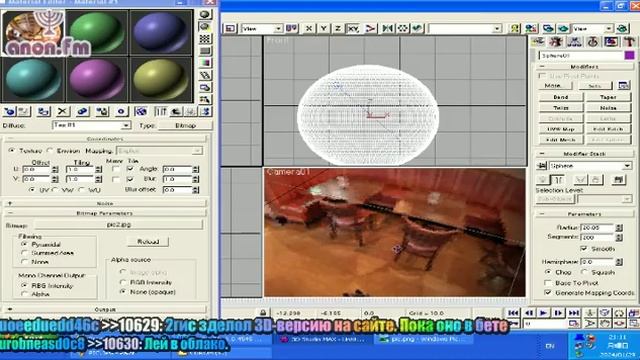Restrict to Z axis button
The height and width of the screenshot is (360, 640).
point(338,28)
